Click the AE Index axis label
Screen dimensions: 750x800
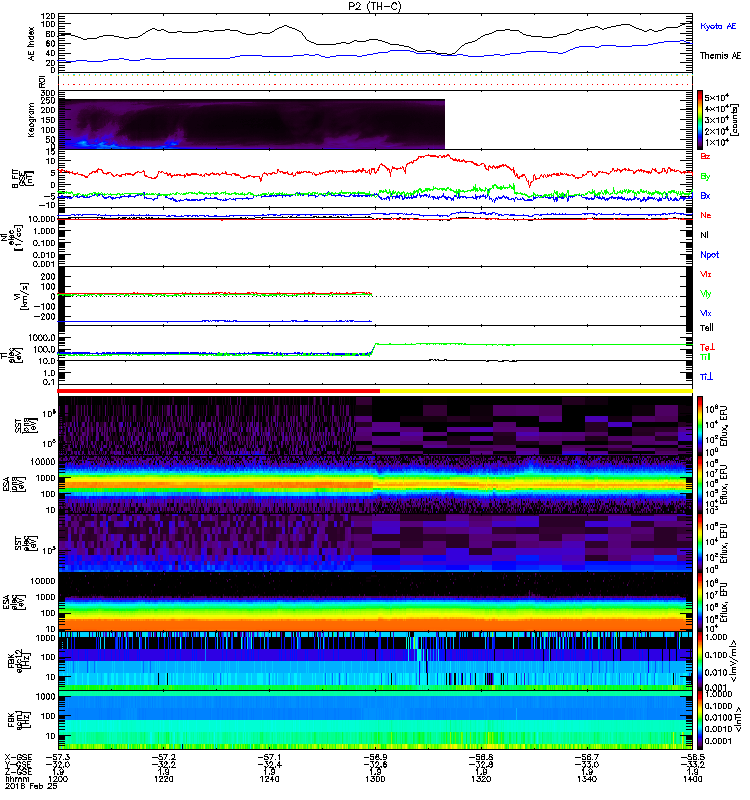pyautogui.click(x=31, y=44)
